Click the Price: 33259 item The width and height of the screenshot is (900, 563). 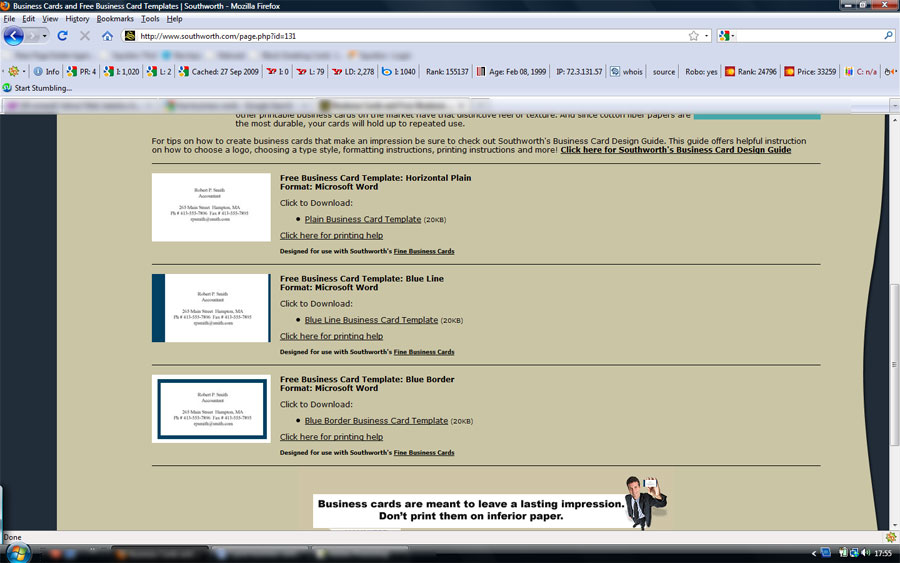[x=810, y=72]
